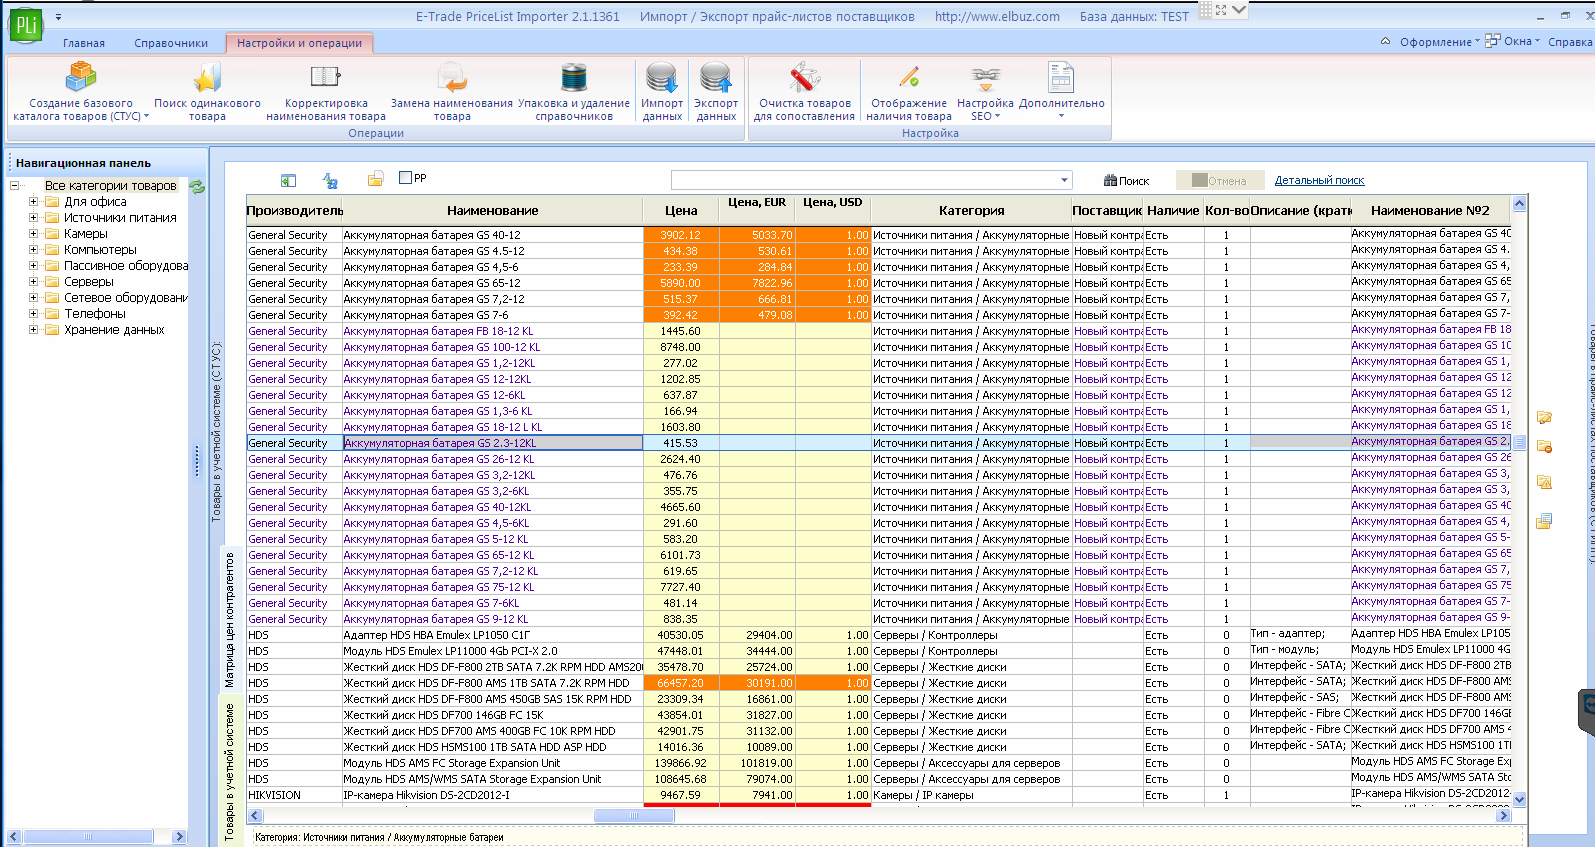Sort by the 'Производитель' column header
Image resolution: width=1595 pixels, height=847 pixels.
coord(294,211)
